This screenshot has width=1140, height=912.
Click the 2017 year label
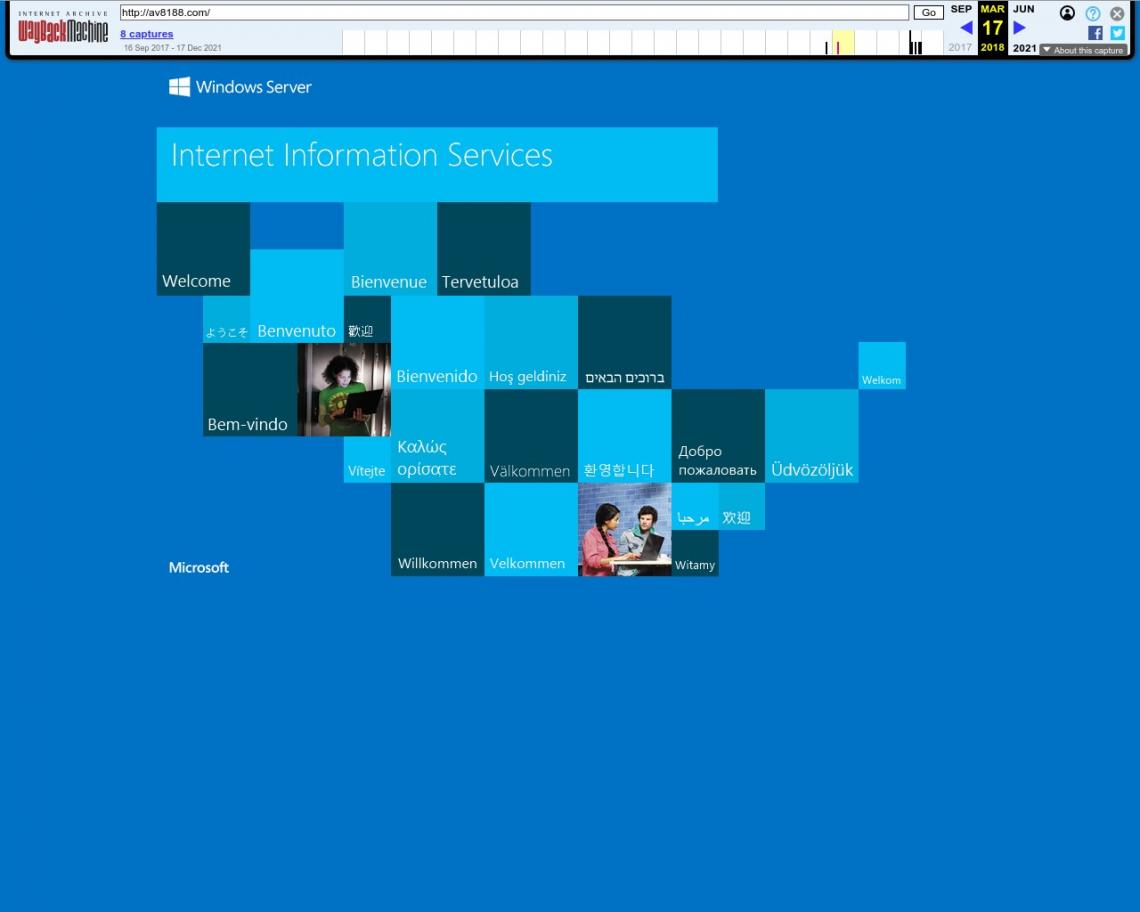tap(960, 47)
